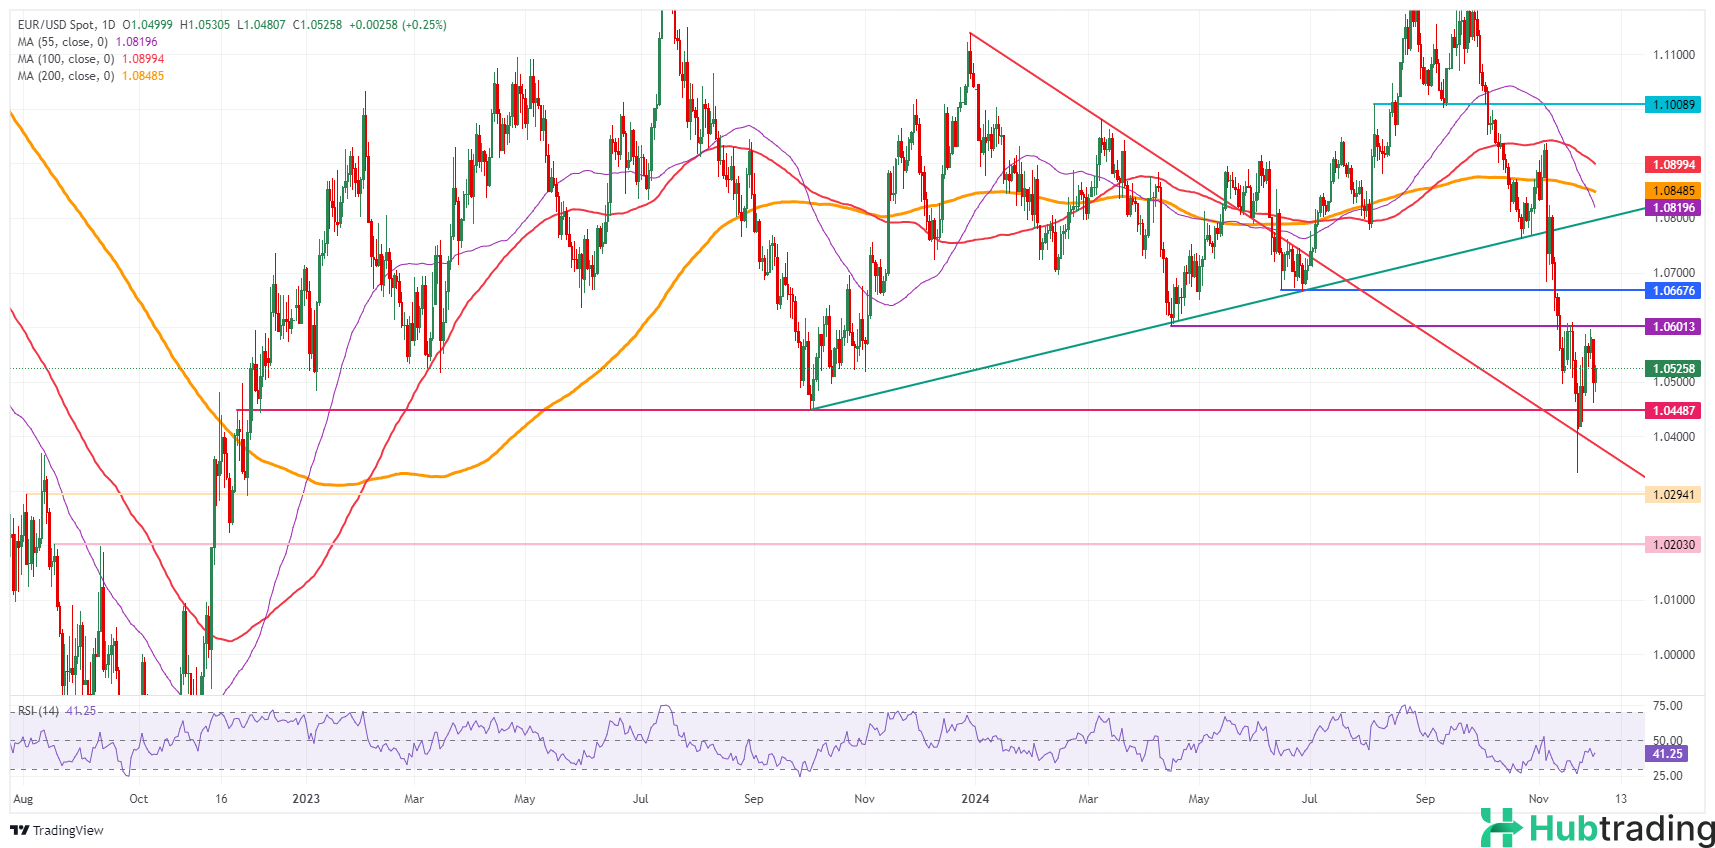Click the 1.04487 support level label
This screenshot has width=1715, height=848.
click(x=1672, y=411)
